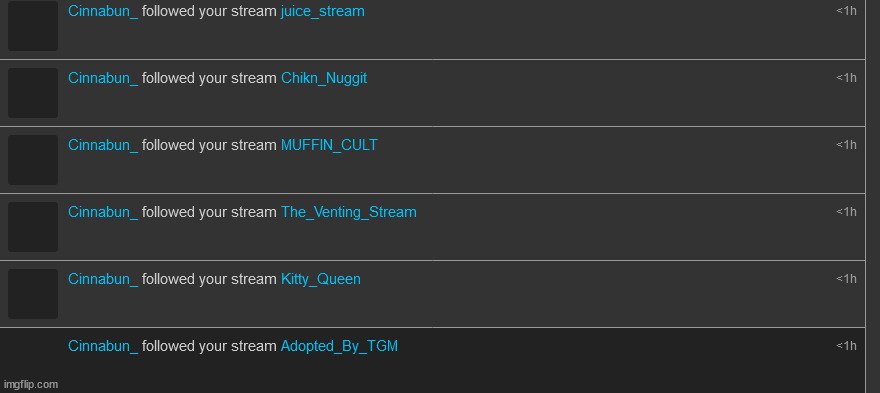This screenshot has width=880, height=393.
Task: Click avatar thumbnail beside MUFFIN_CULT notification
Action: (33, 160)
